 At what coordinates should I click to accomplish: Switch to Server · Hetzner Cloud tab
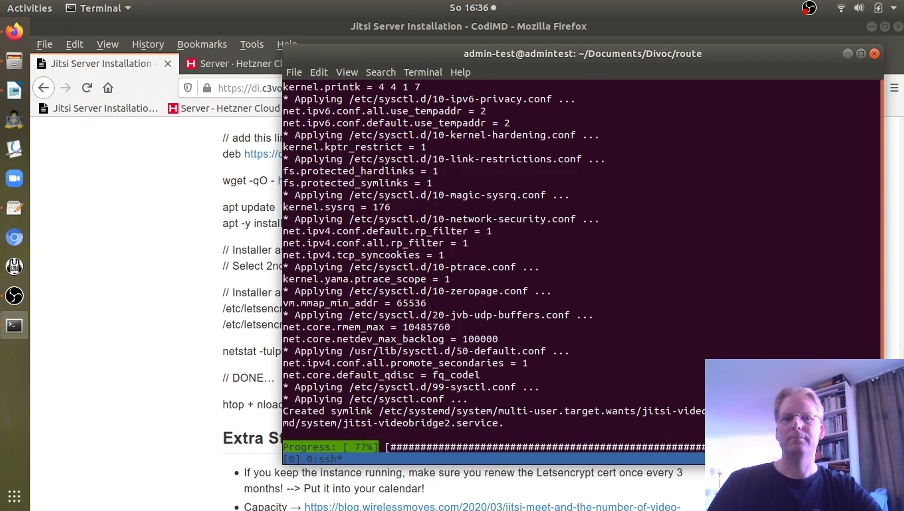point(232,63)
